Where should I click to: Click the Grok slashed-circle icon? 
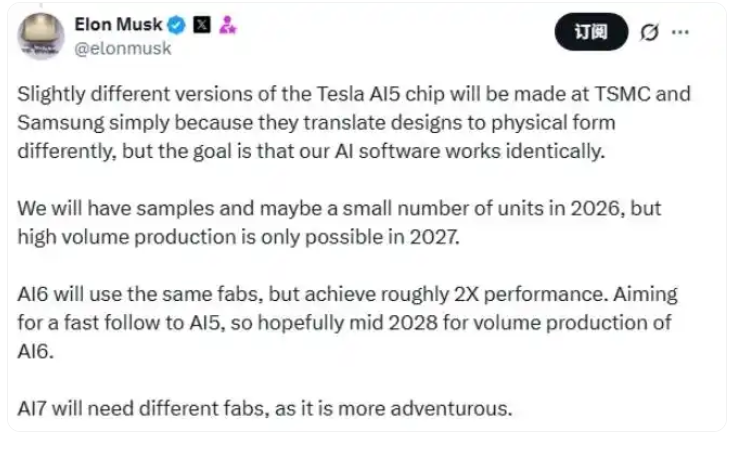[x=648, y=32]
